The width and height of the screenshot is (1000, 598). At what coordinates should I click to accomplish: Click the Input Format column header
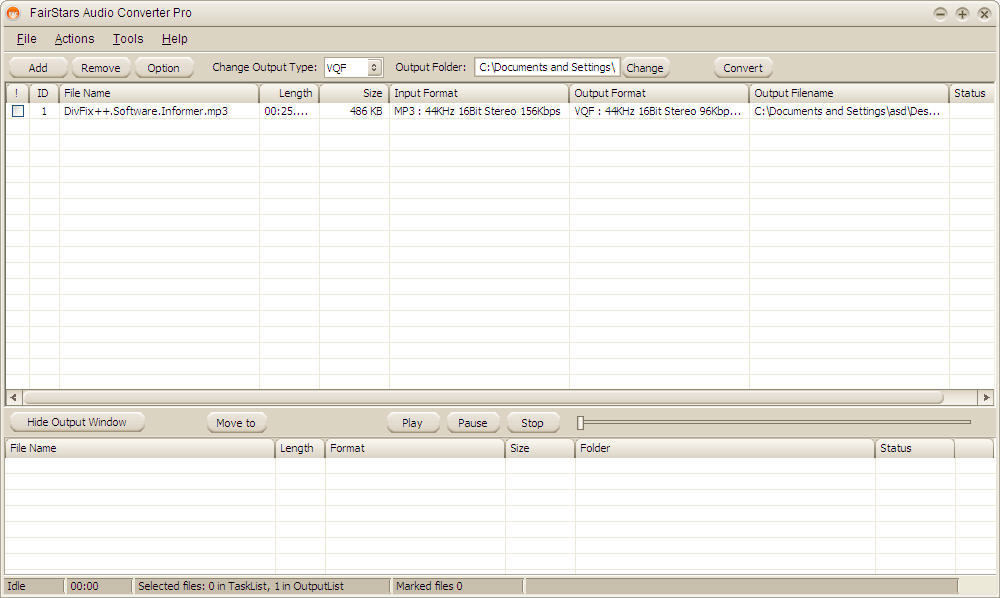pos(478,93)
